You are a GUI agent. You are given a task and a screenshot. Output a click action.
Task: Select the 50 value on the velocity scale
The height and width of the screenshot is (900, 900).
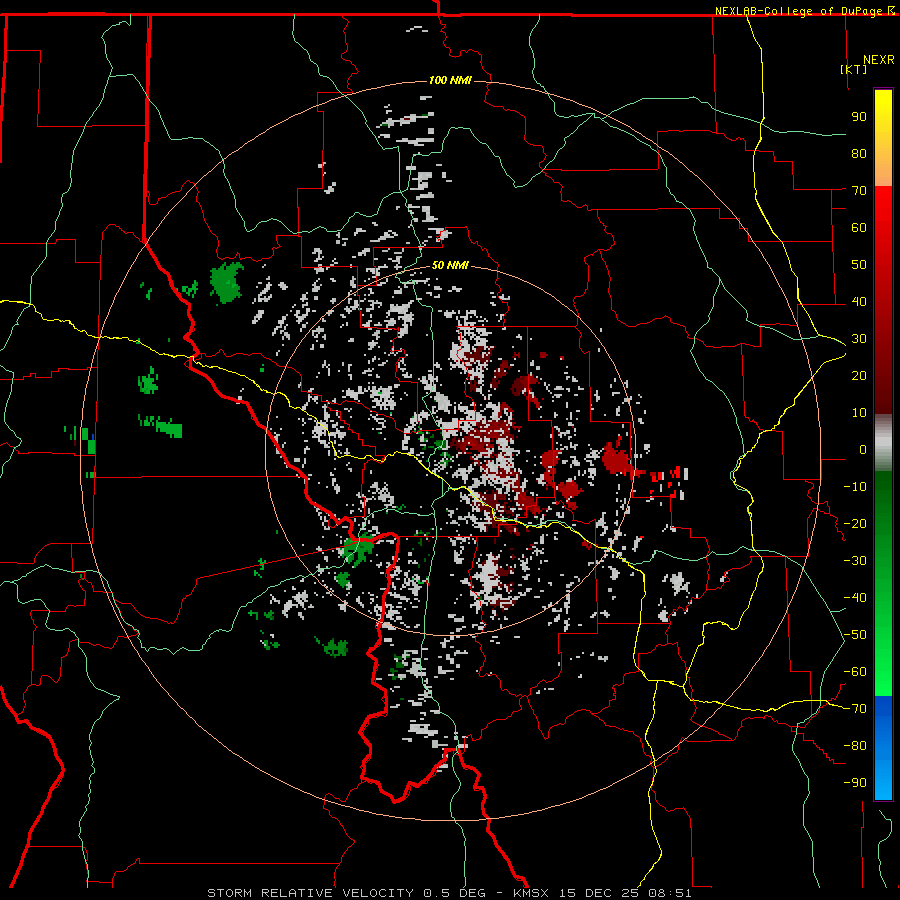click(859, 265)
